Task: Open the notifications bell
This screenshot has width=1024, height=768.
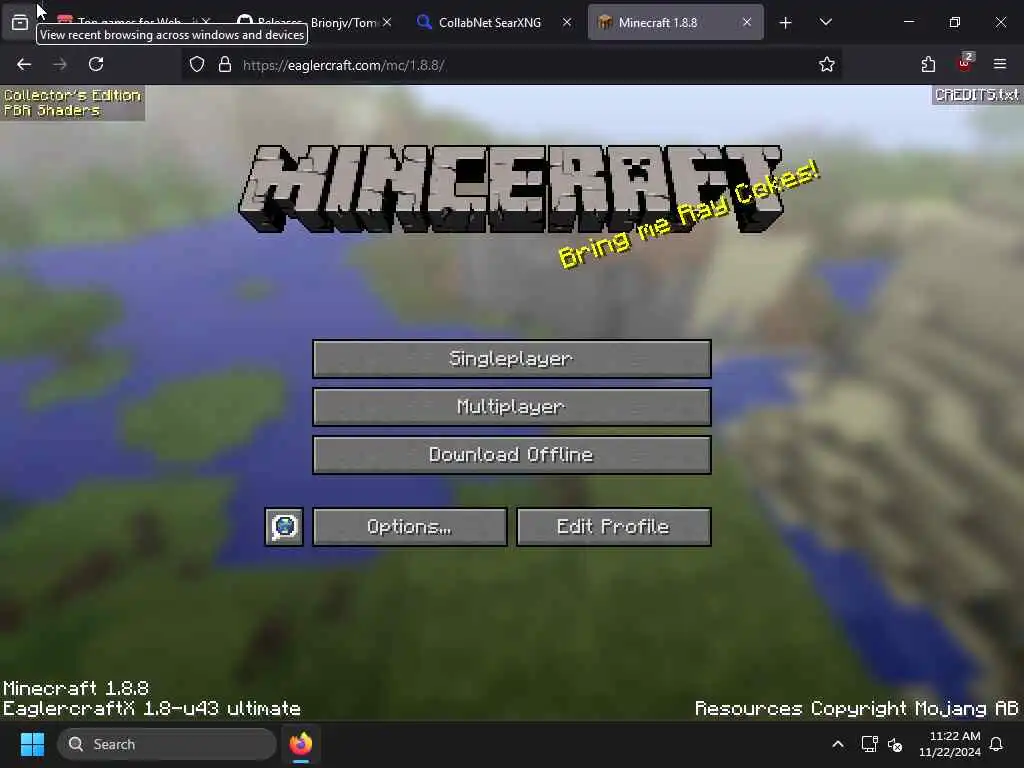Action: (x=997, y=744)
